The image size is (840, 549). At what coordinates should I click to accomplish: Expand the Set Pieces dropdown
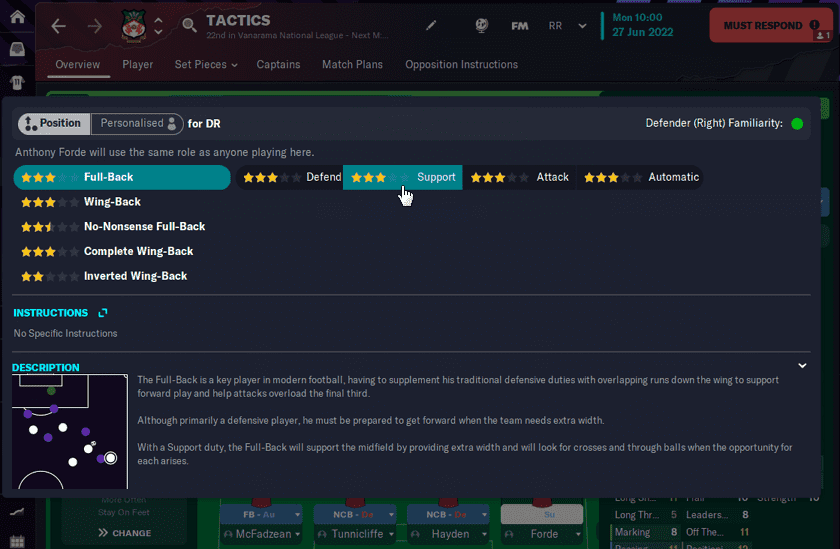pyautogui.click(x=206, y=65)
